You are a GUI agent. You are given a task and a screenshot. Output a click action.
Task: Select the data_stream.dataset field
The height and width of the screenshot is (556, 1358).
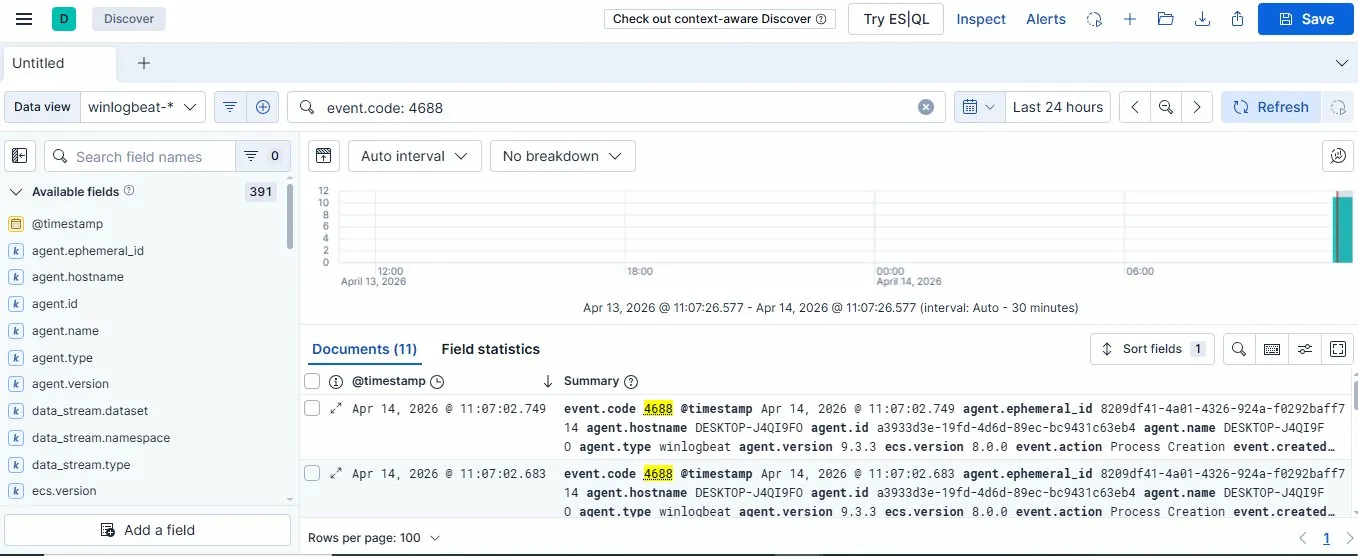point(90,411)
